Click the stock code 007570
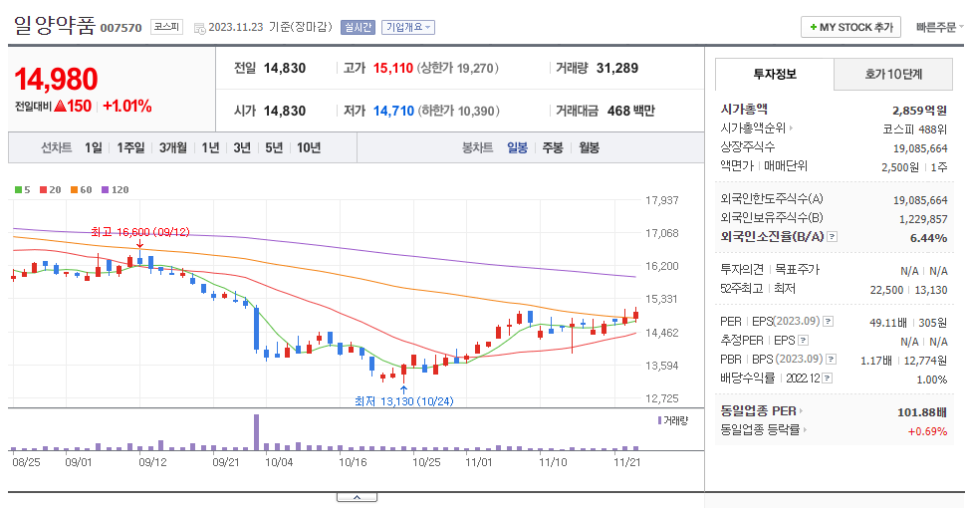 121,28
